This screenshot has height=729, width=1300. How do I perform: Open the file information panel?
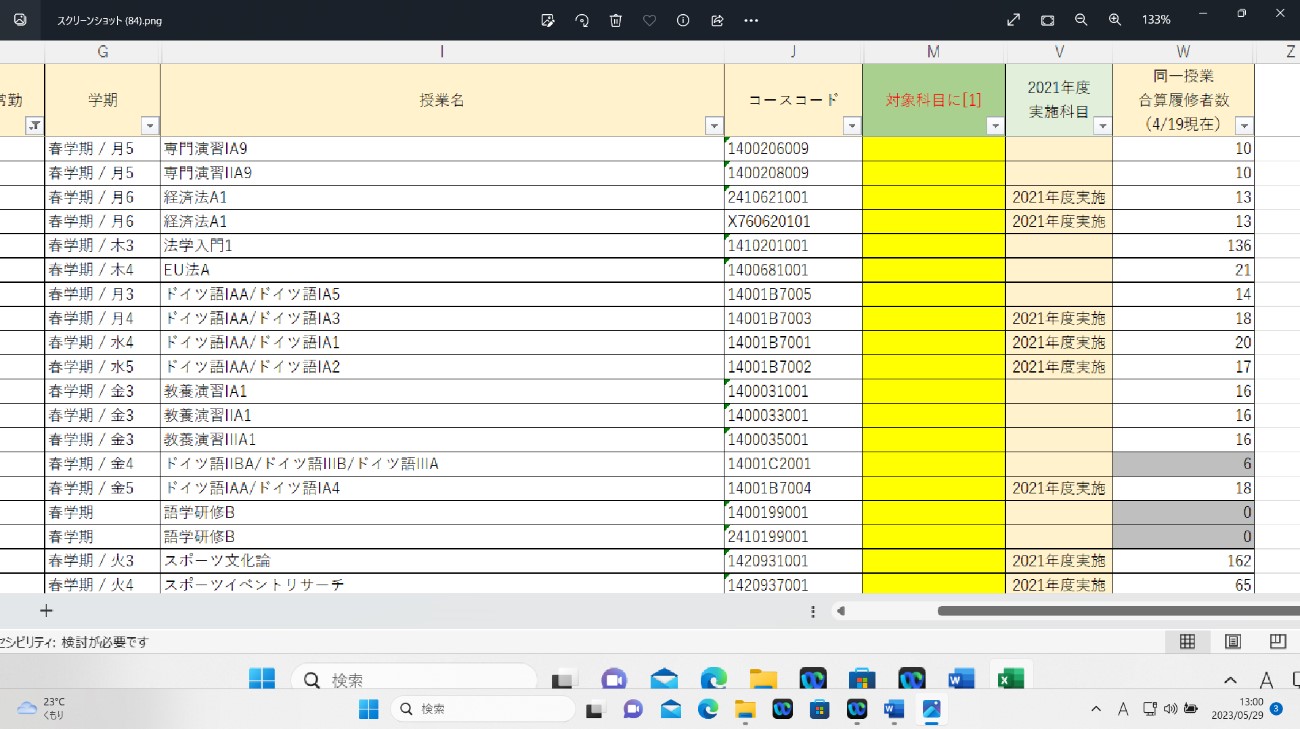tap(683, 20)
